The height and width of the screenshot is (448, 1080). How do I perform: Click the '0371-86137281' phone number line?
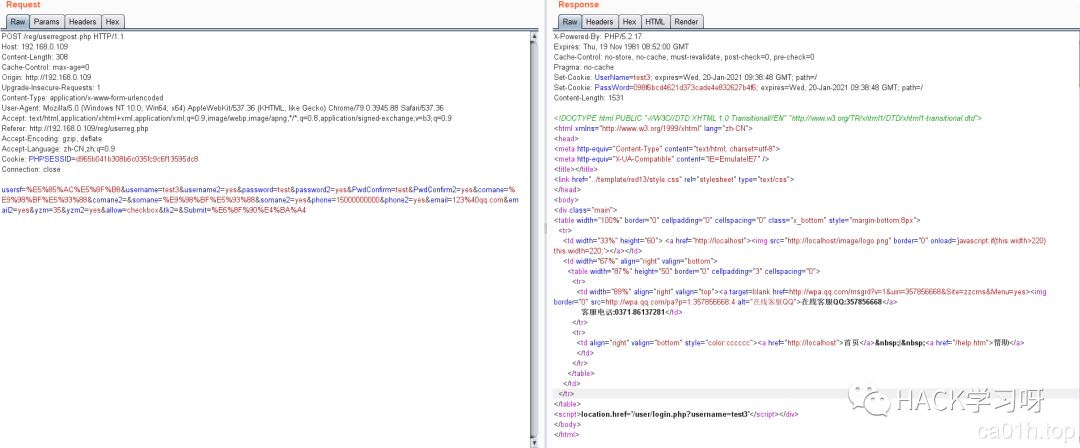(632, 312)
